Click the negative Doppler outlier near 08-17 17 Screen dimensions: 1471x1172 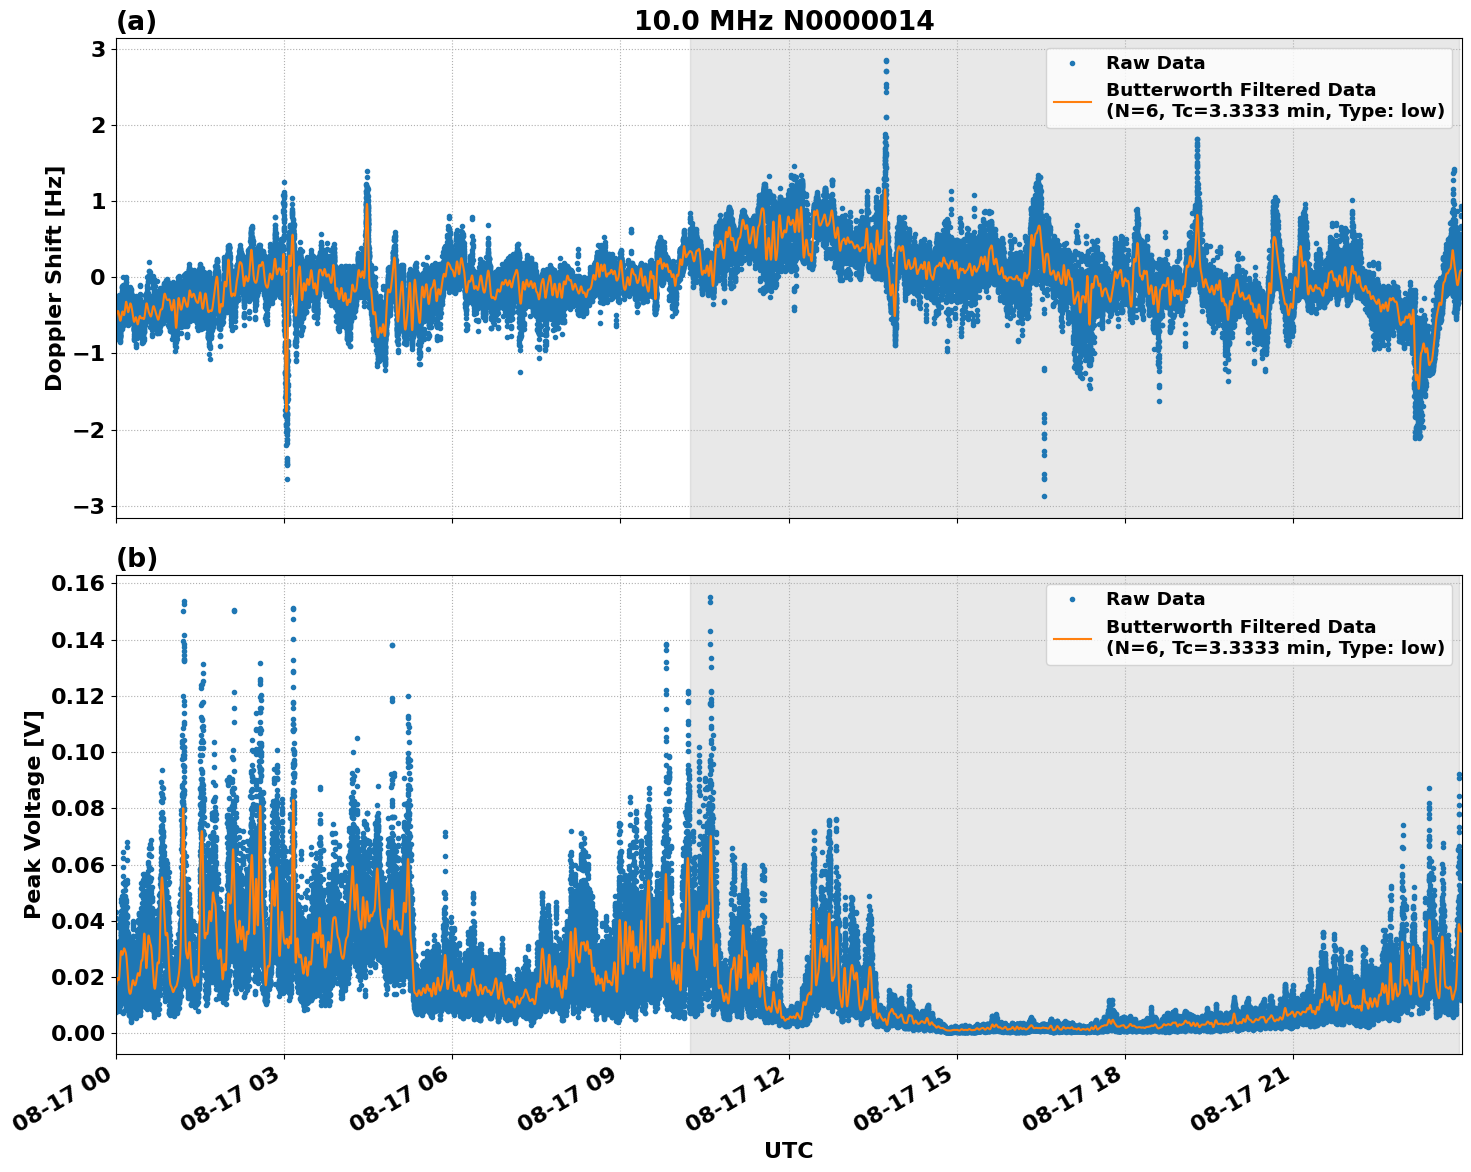tap(1044, 495)
